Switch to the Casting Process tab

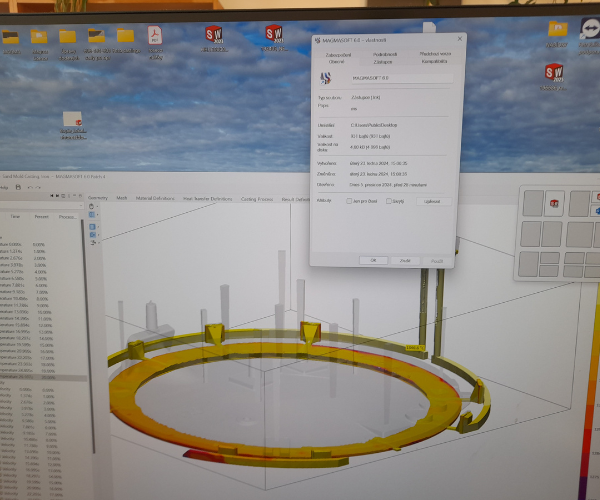pos(257,198)
